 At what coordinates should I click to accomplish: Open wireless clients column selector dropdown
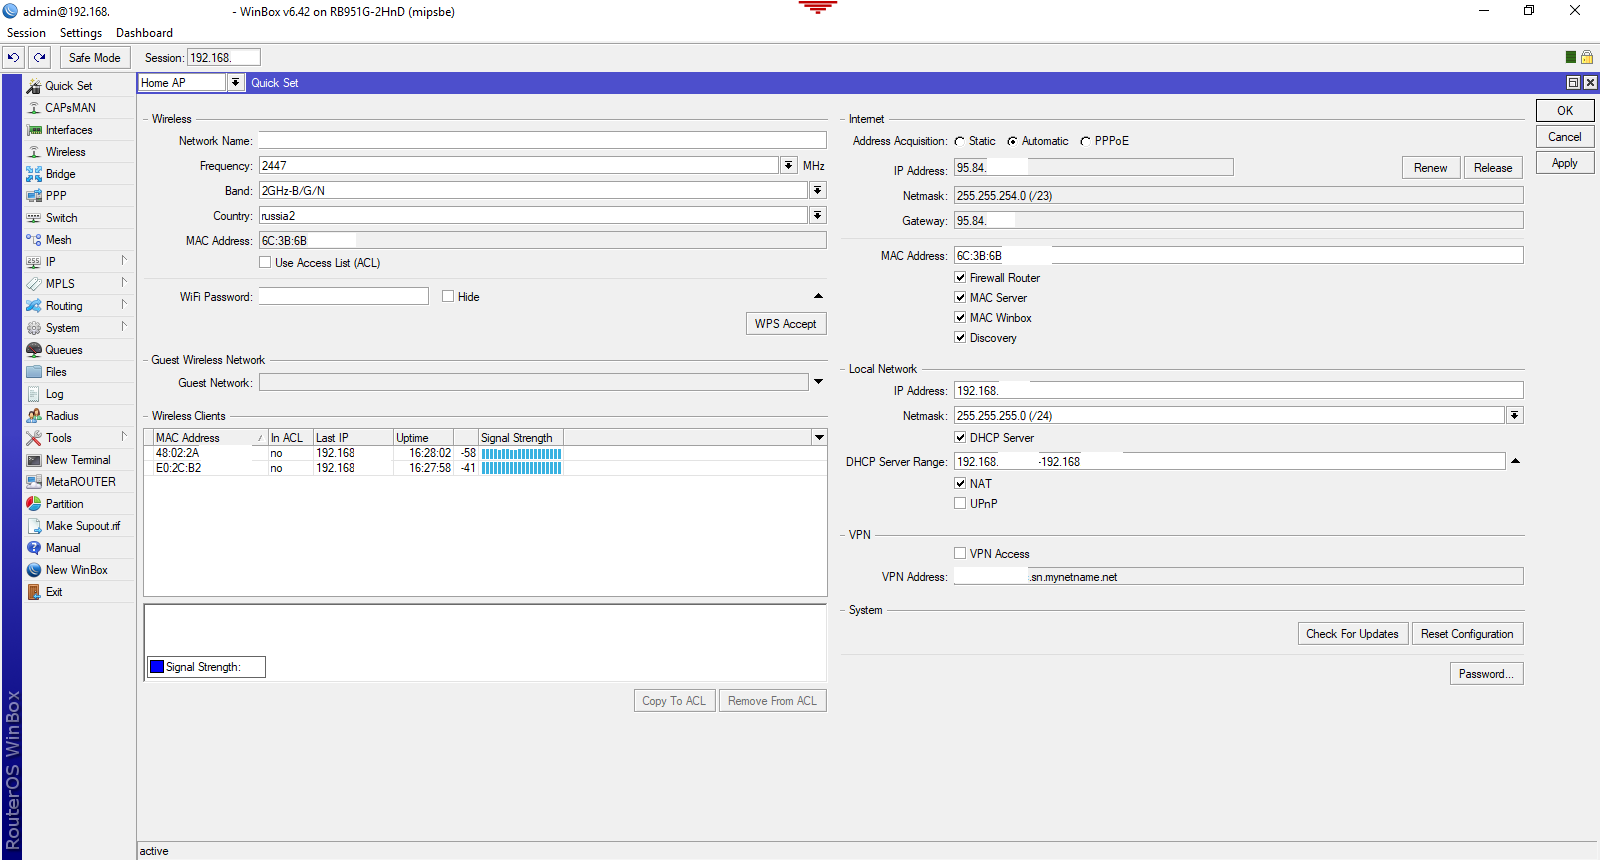point(820,437)
